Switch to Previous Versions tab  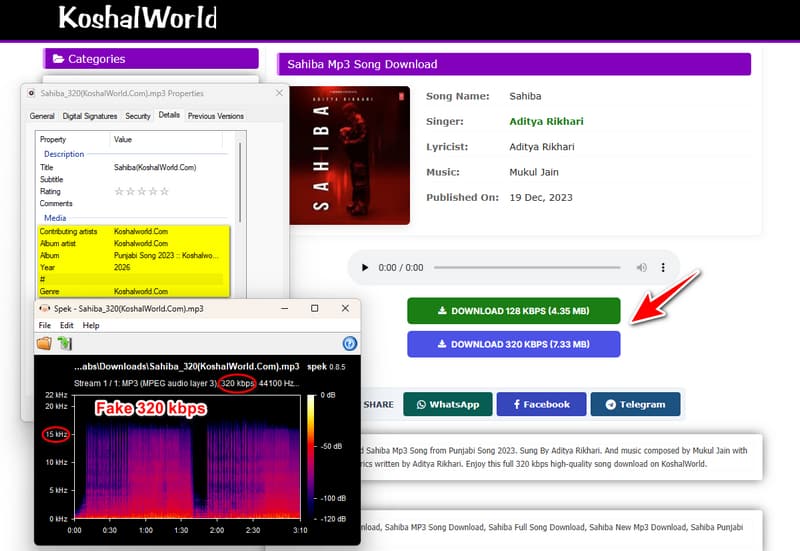tap(216, 116)
